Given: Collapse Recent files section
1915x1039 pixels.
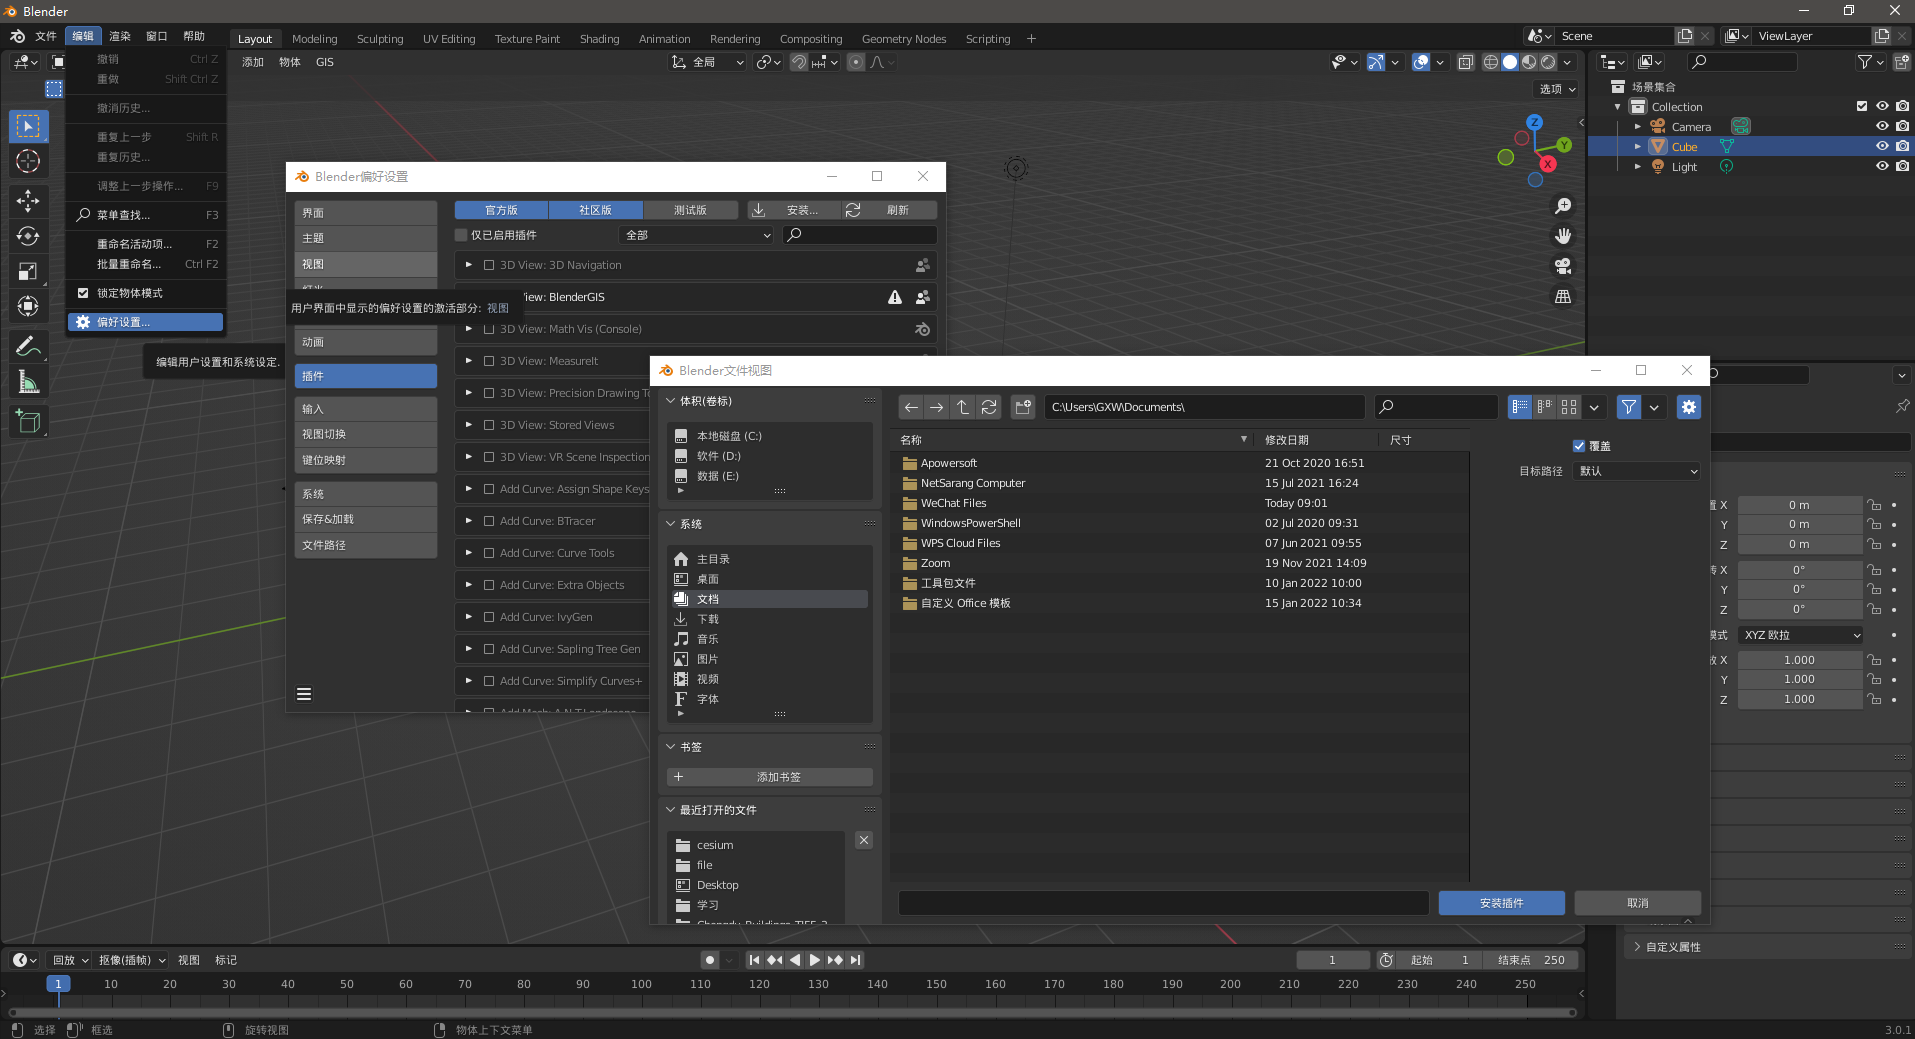Looking at the screenshot, I should pyautogui.click(x=671, y=810).
